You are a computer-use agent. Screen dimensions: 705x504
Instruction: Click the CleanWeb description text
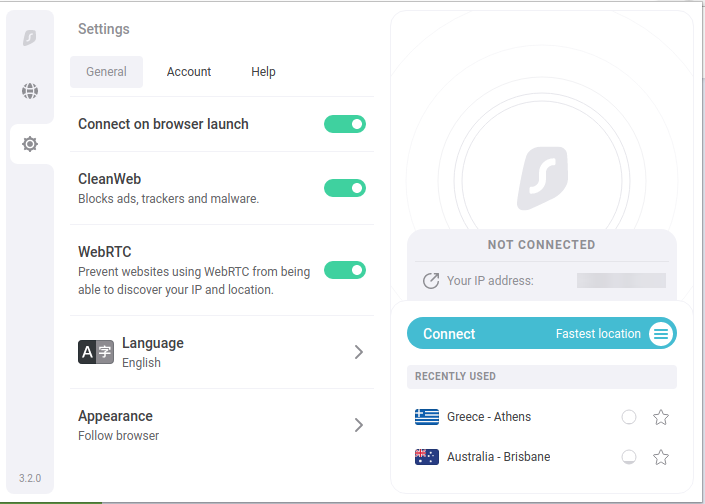tap(169, 199)
